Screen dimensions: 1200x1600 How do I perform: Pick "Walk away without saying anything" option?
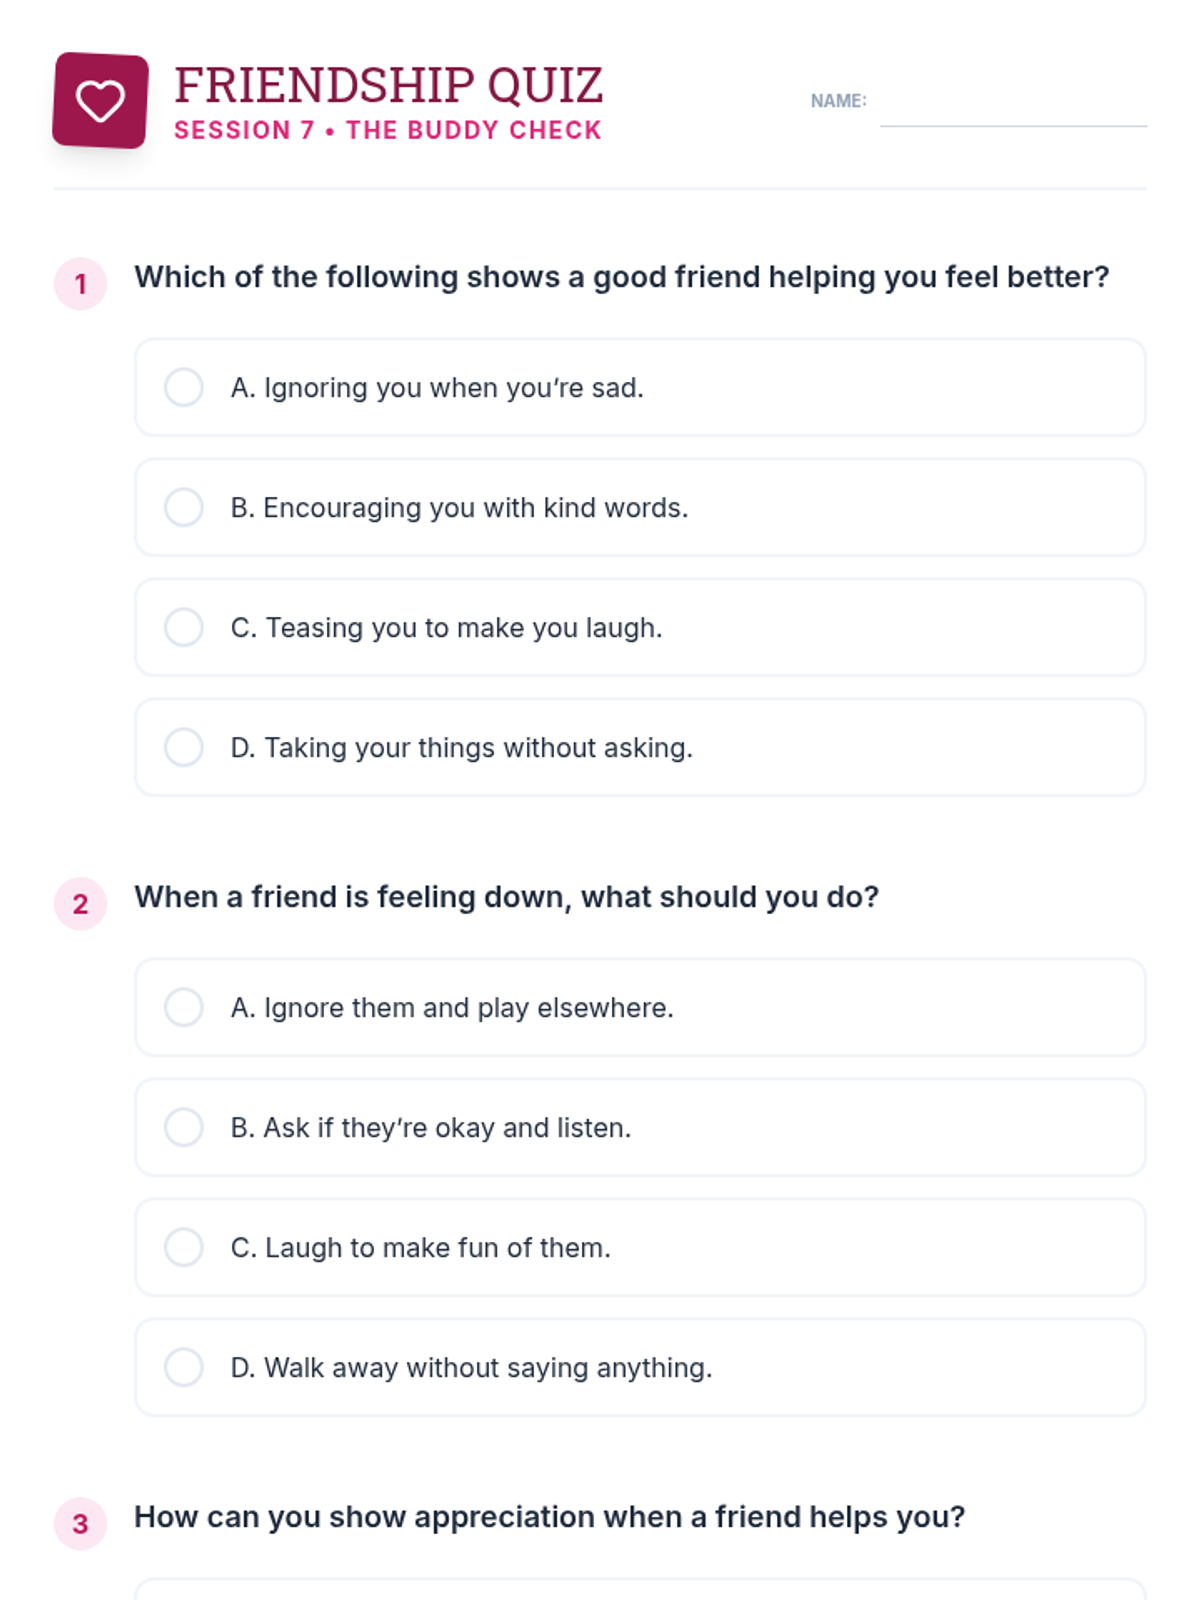click(184, 1367)
